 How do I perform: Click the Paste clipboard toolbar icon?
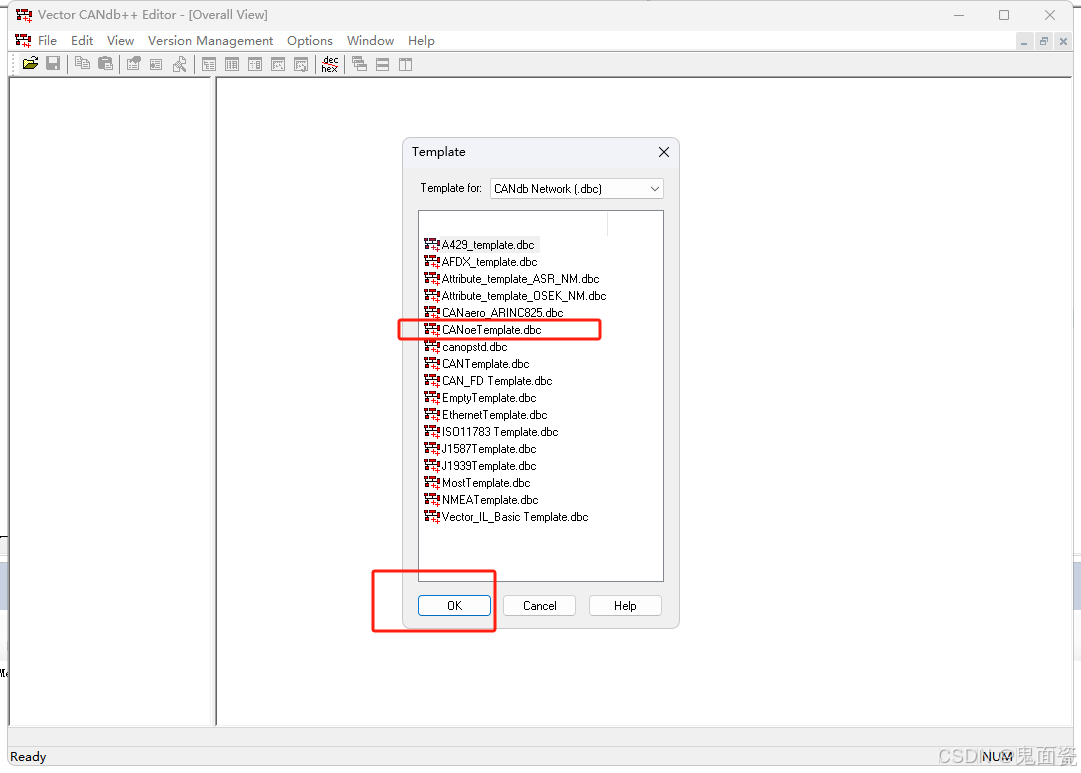pyautogui.click(x=105, y=64)
